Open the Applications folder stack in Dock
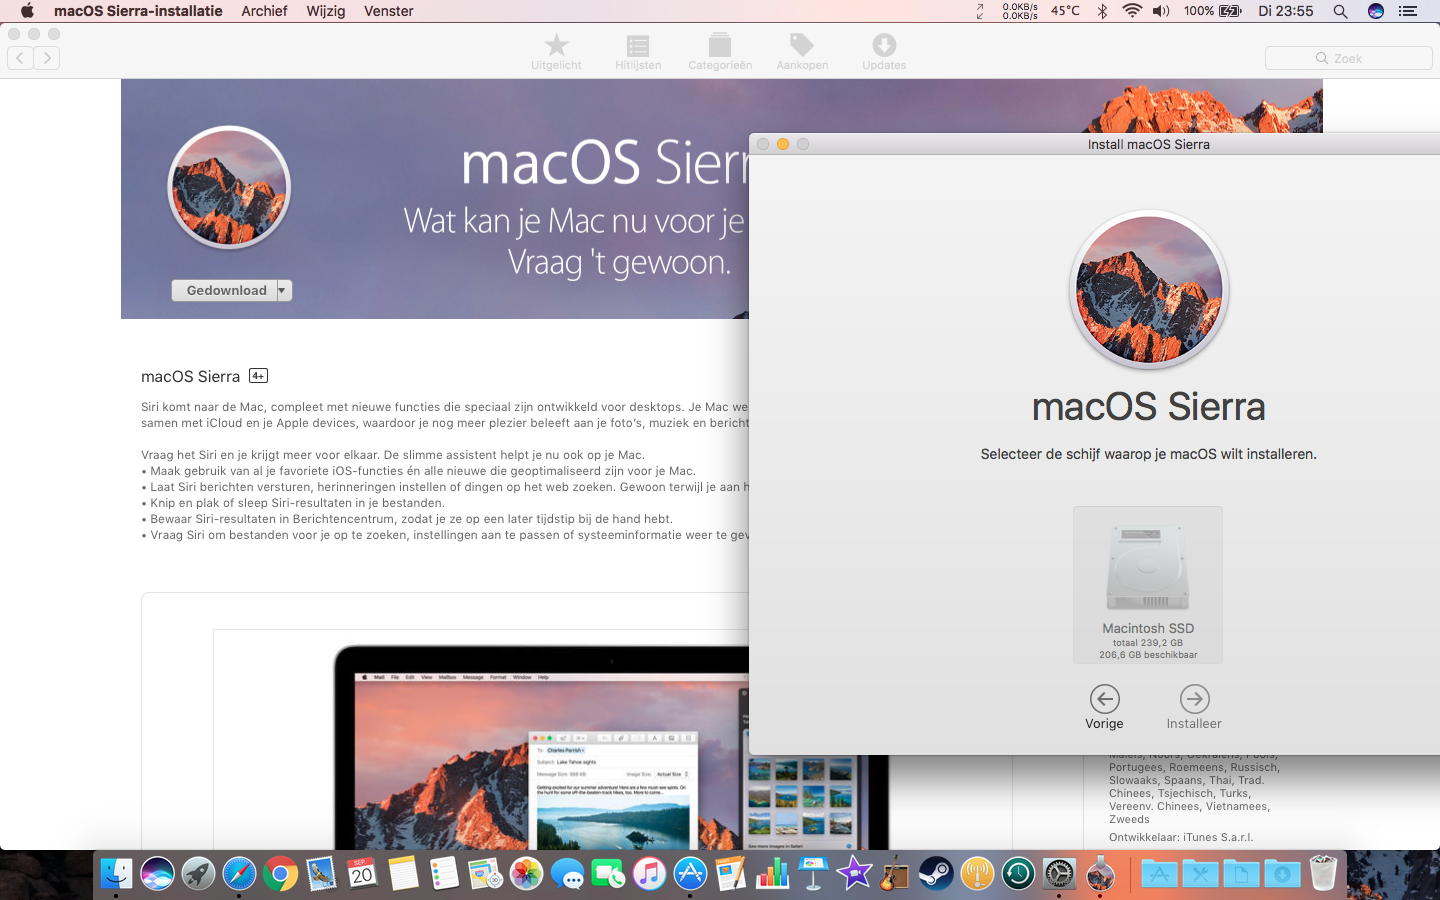 click(1159, 874)
